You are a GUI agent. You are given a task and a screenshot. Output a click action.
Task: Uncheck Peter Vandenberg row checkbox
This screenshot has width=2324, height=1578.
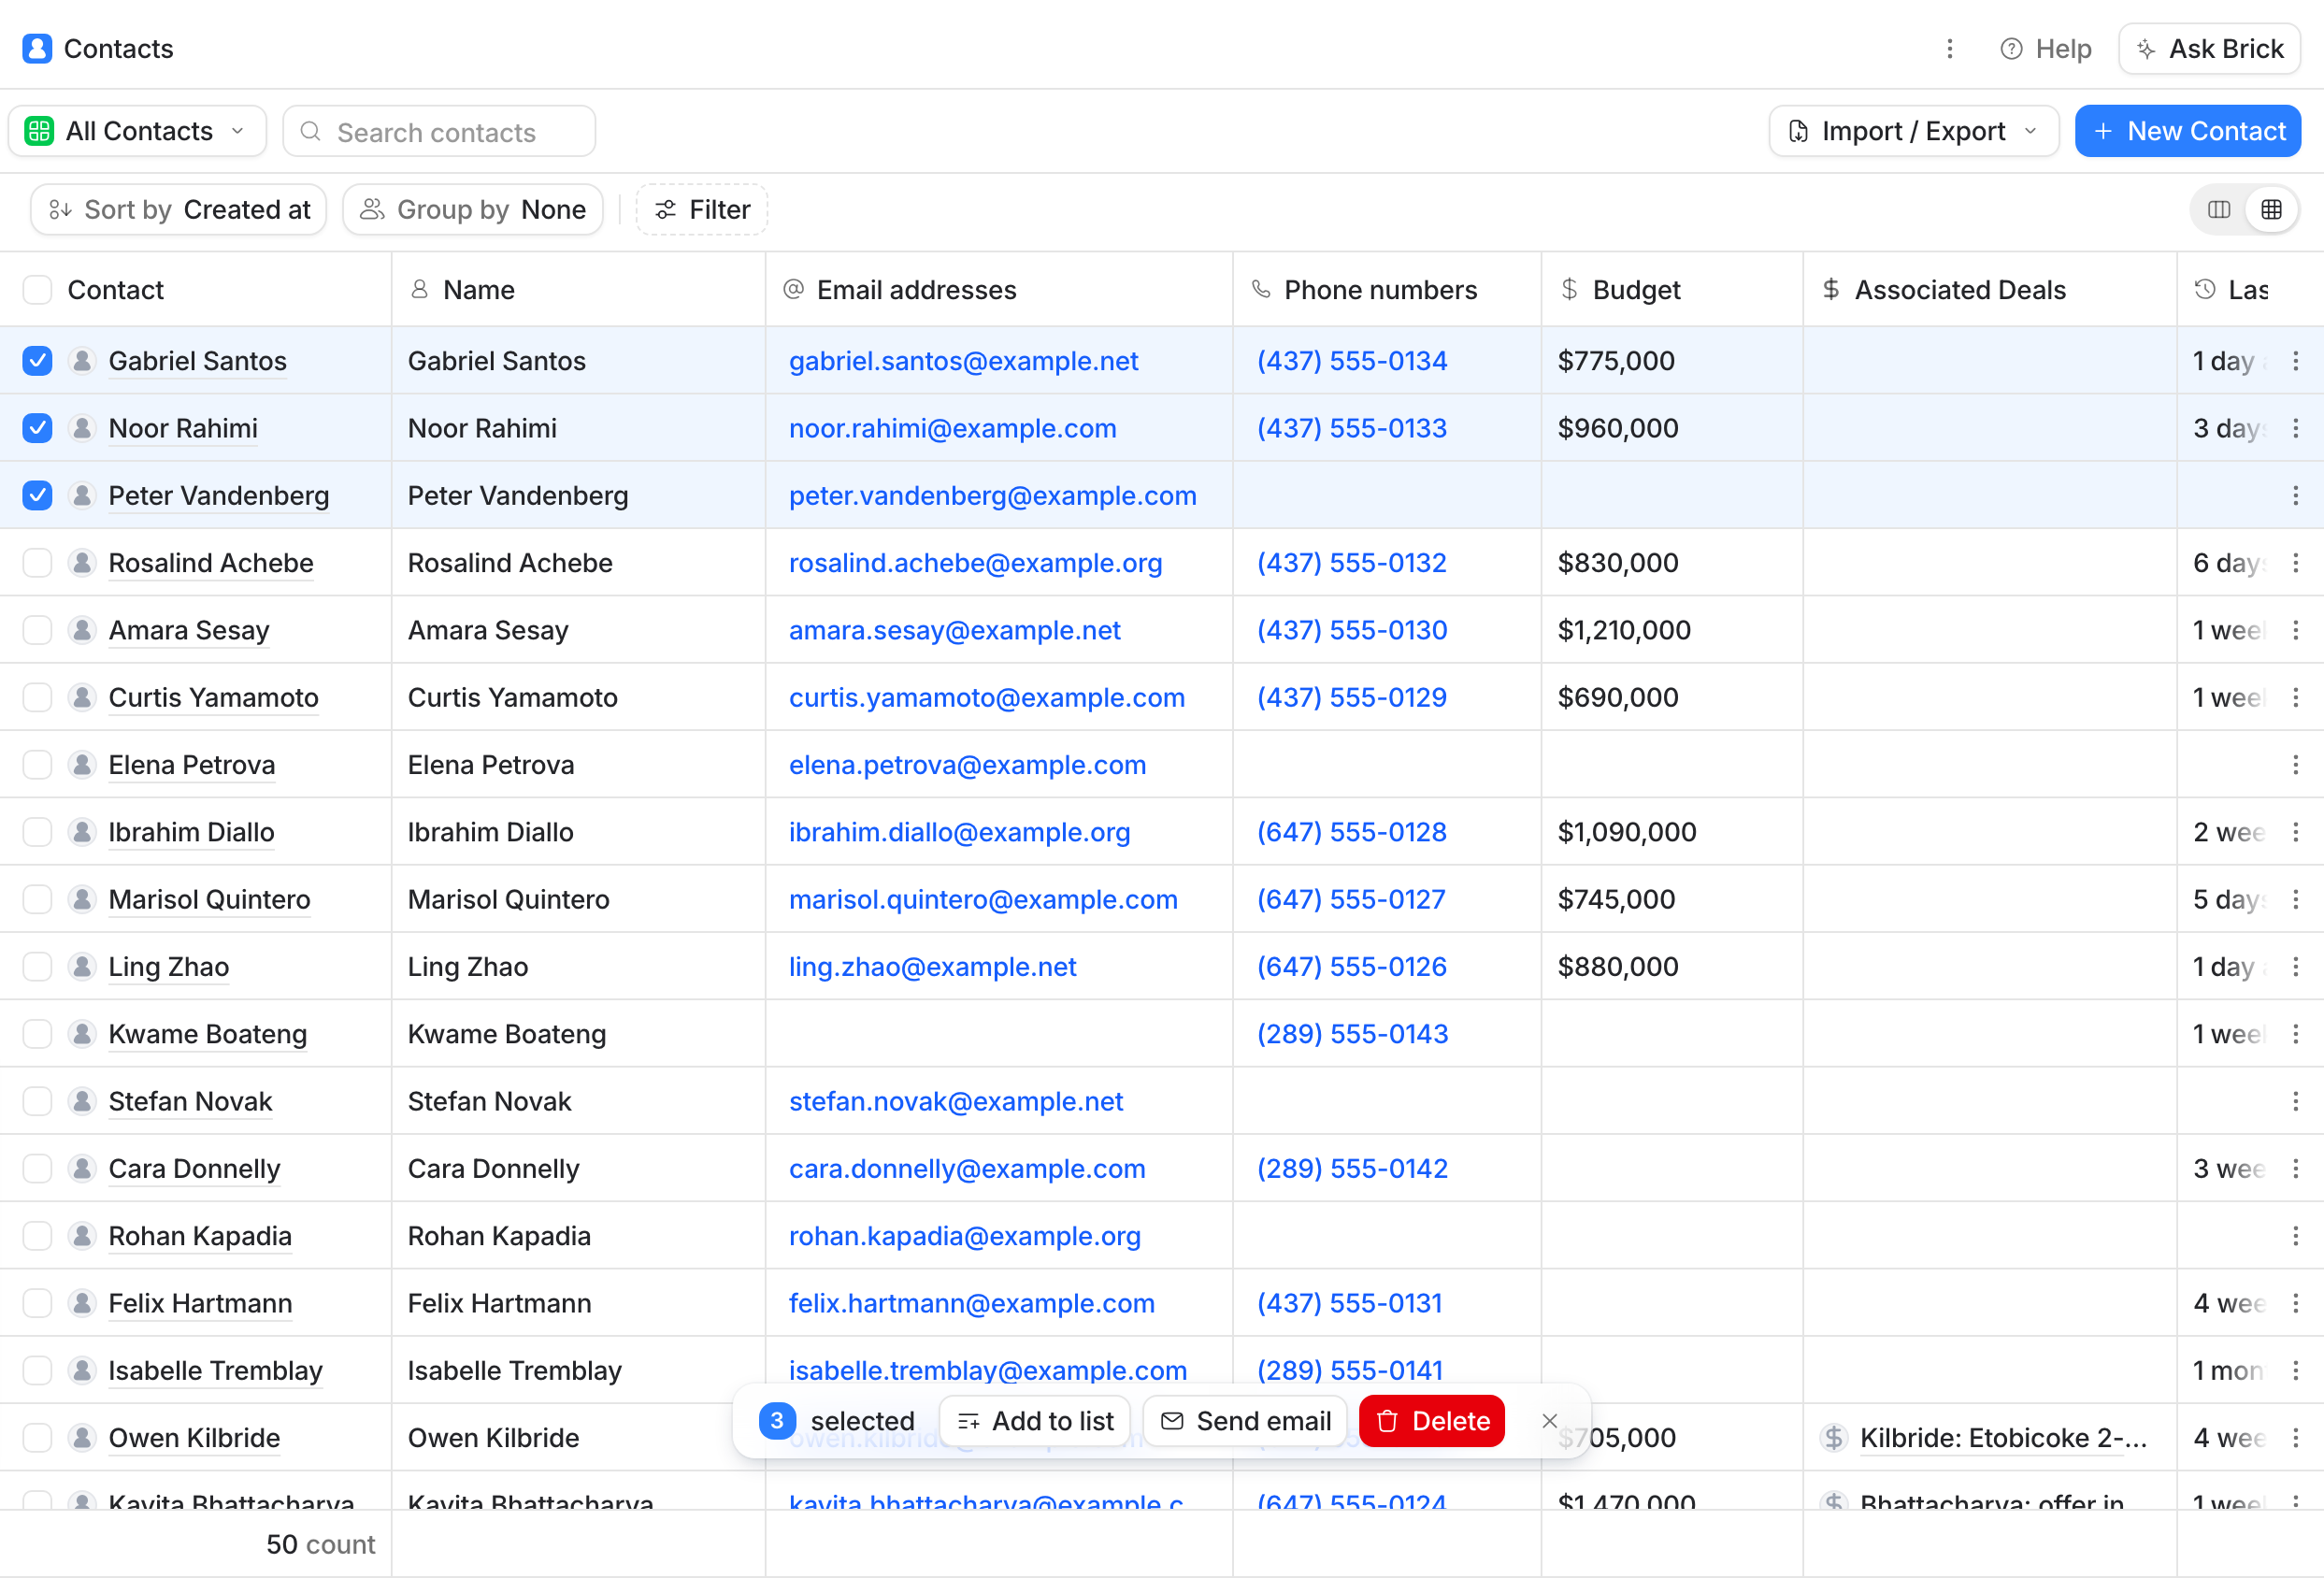[x=37, y=496]
